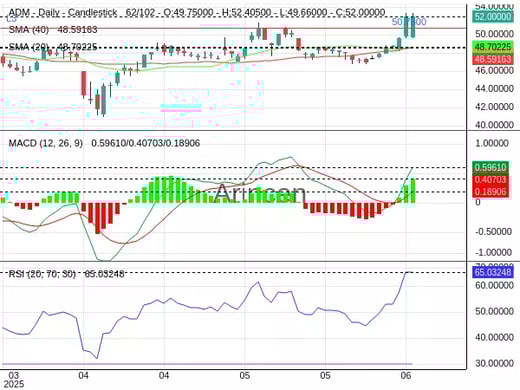The image size is (520, 390).
Task: Click the red 48.59163 price tag
Action: tap(493, 59)
